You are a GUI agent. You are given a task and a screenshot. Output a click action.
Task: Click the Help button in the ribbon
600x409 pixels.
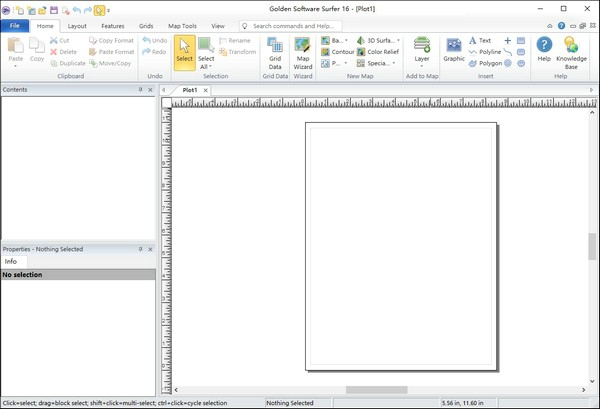coord(544,50)
